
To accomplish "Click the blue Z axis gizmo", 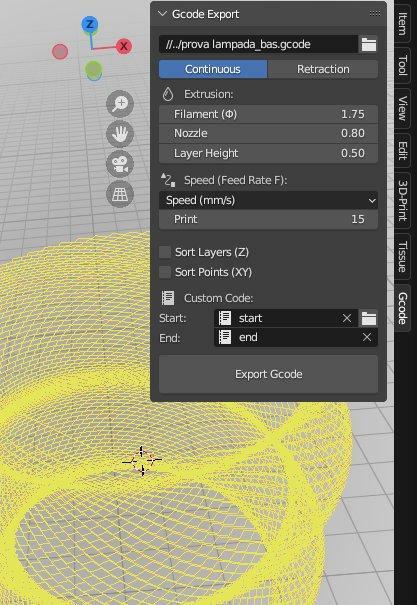I will tap(89, 25).
